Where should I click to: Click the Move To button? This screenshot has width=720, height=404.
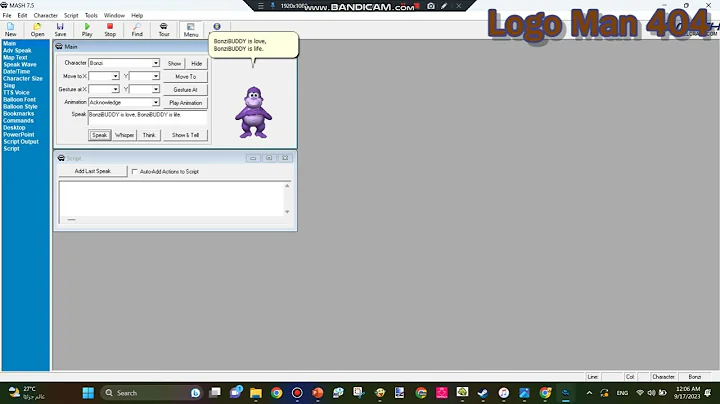(x=186, y=77)
